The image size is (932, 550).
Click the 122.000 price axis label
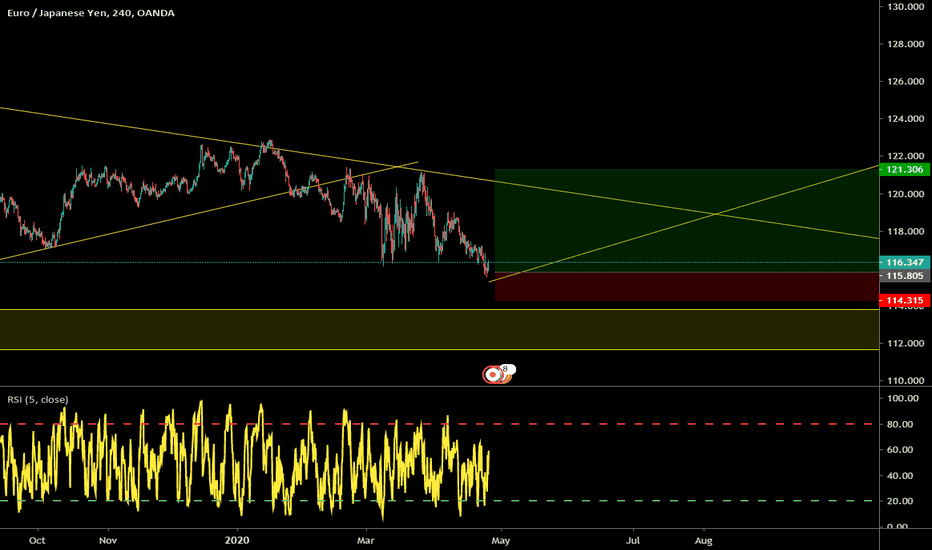[905, 156]
